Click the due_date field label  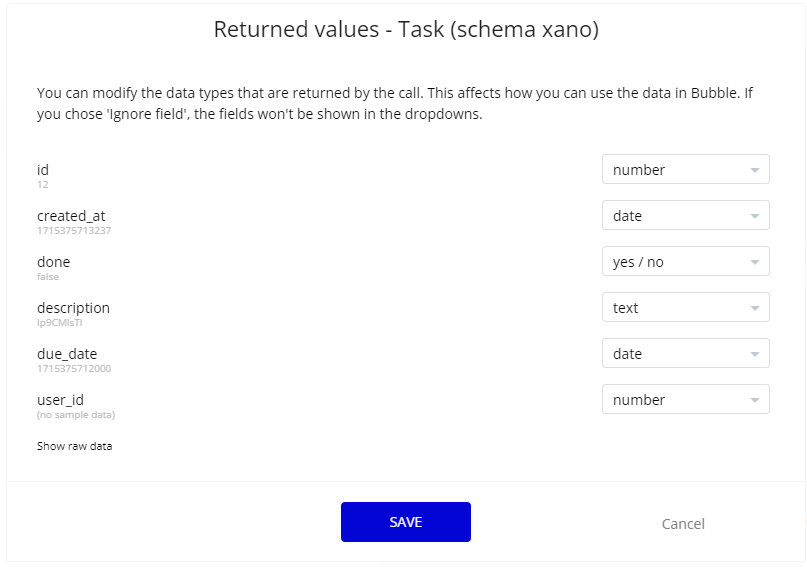click(x=67, y=354)
